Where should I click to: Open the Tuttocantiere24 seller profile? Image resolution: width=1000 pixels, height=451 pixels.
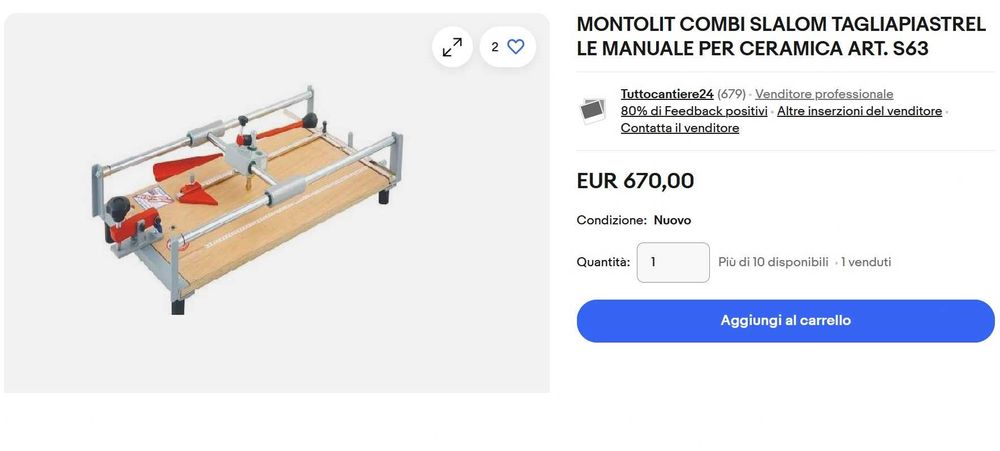[666, 94]
